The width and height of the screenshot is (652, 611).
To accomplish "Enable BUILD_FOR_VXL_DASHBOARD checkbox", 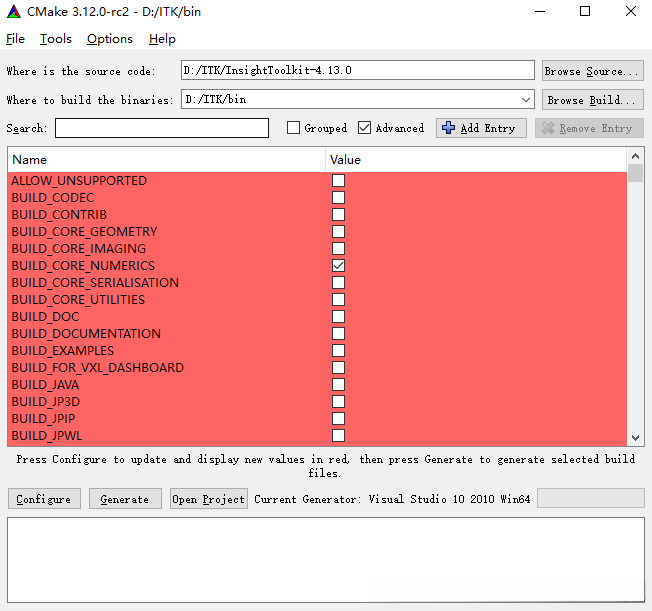I will pyautogui.click(x=338, y=368).
